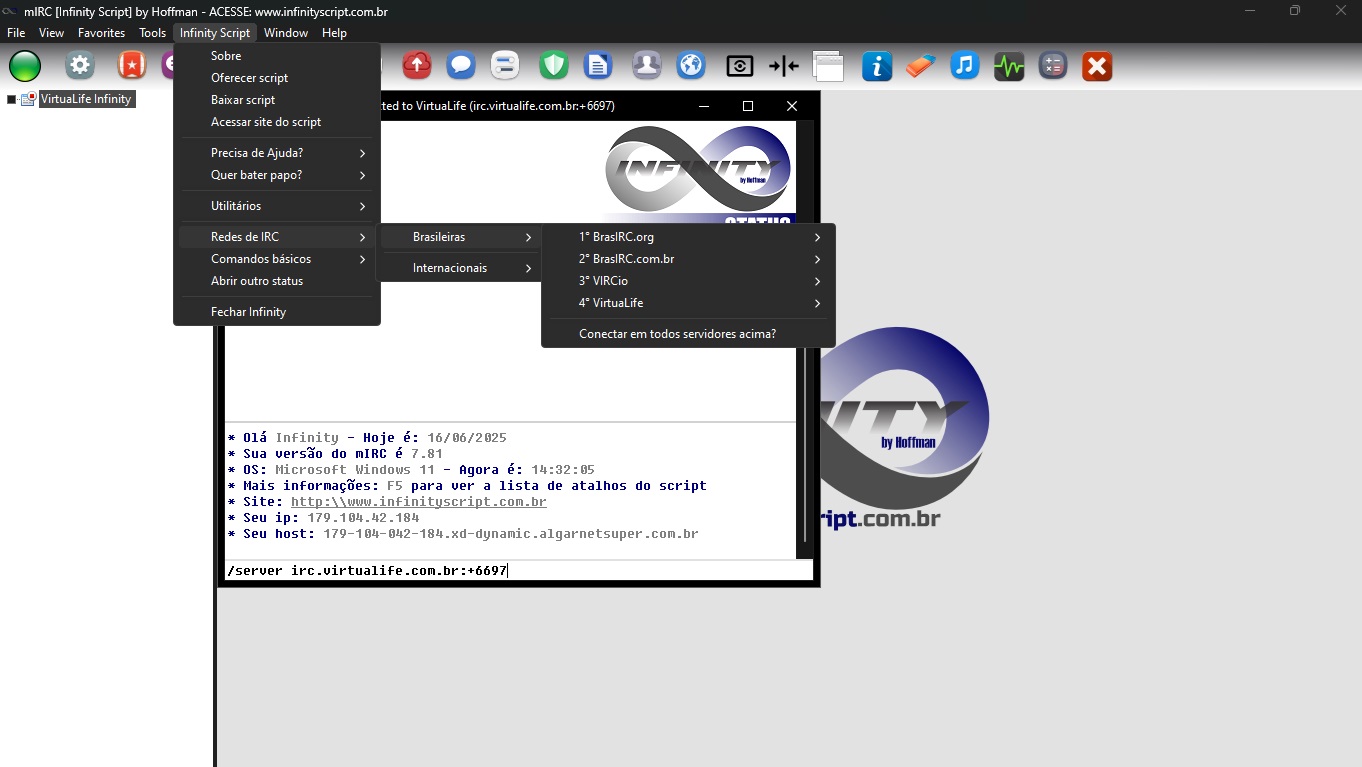Click the green shield icon
This screenshot has height=767, width=1362.
(x=554, y=66)
